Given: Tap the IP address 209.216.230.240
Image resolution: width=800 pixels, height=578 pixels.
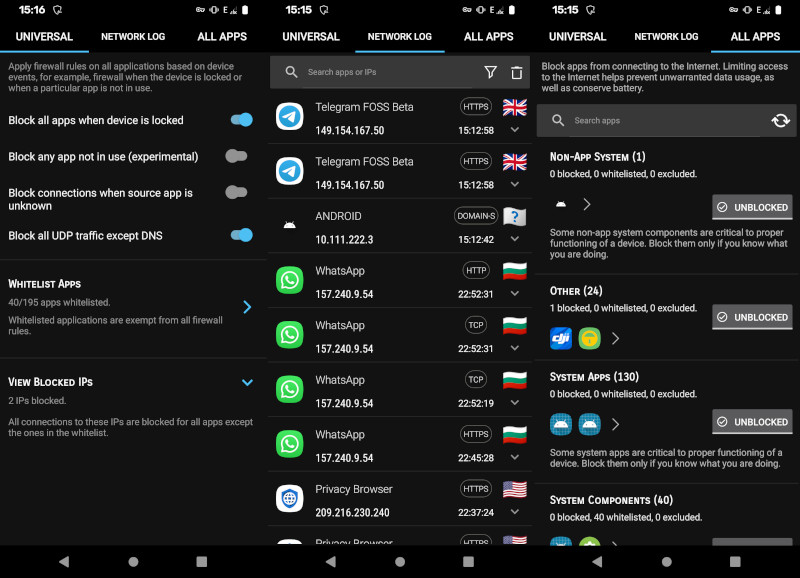Looking at the screenshot, I should (x=352, y=513).
